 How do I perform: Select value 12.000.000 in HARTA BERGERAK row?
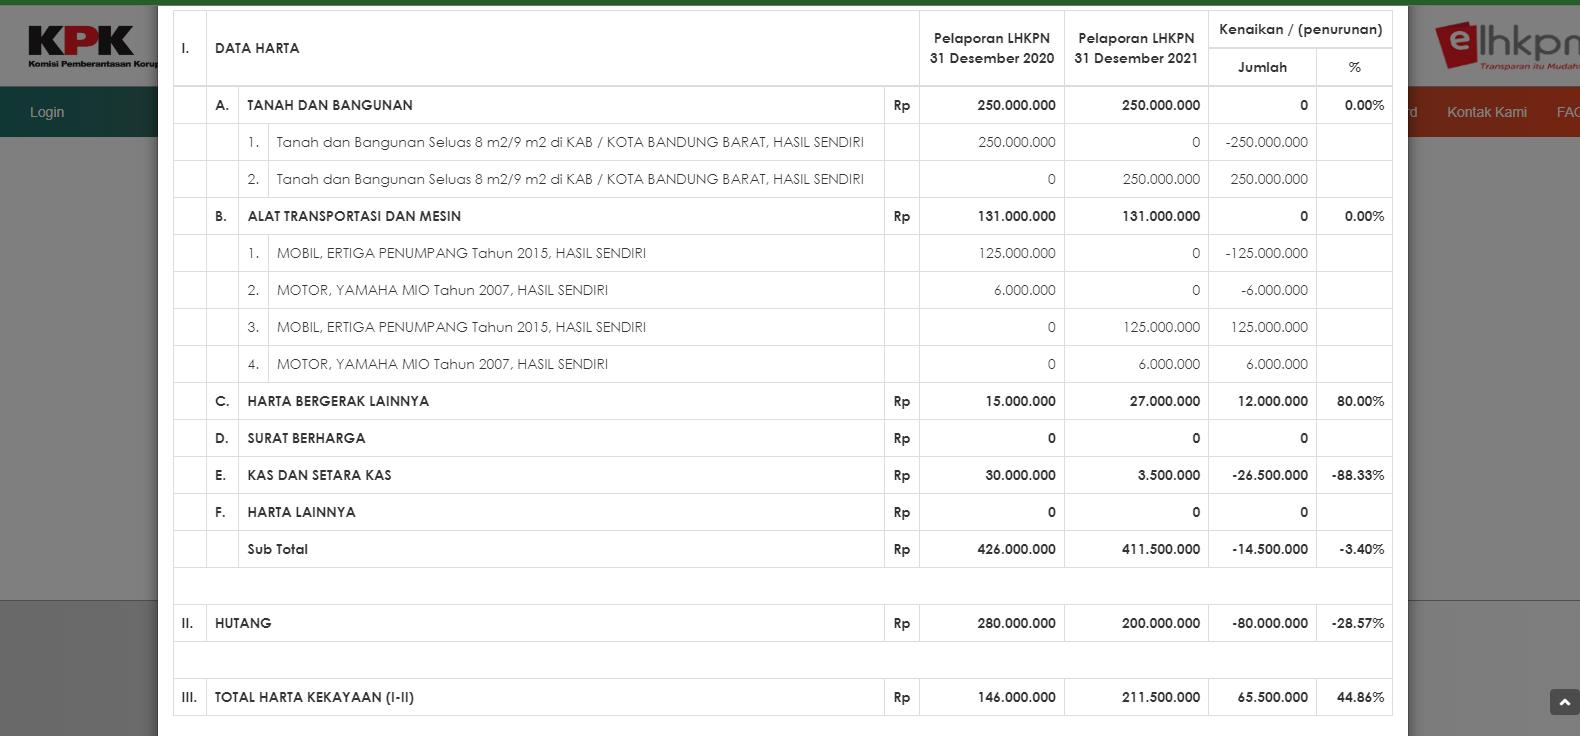1273,401
